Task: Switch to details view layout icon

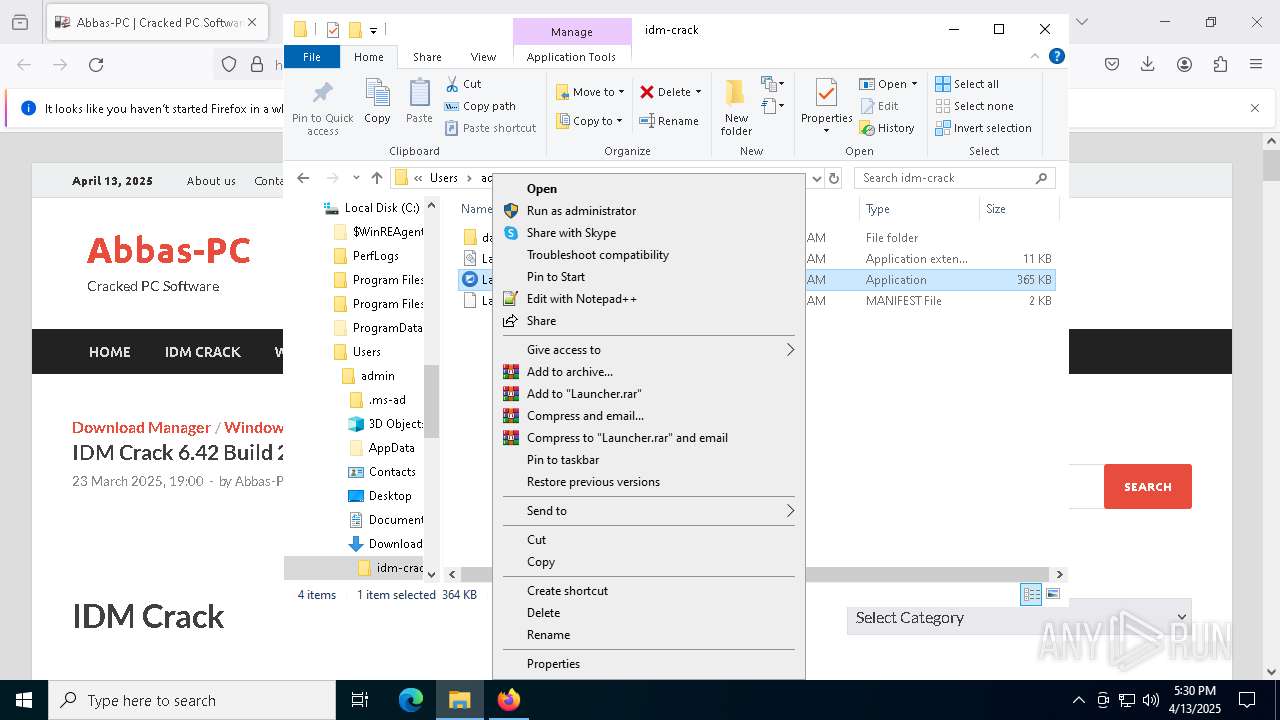Action: click(x=1031, y=595)
